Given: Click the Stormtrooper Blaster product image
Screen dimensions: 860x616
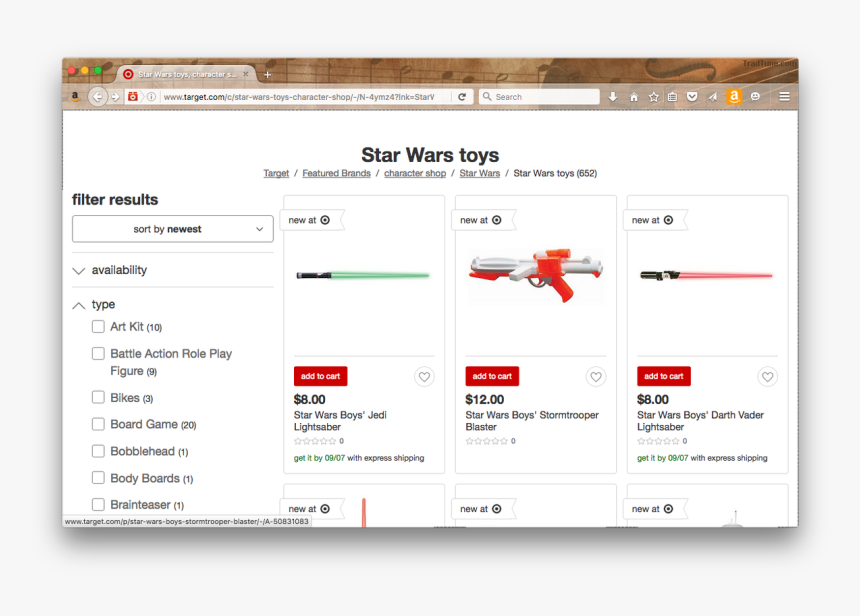Looking at the screenshot, I should click(x=536, y=274).
